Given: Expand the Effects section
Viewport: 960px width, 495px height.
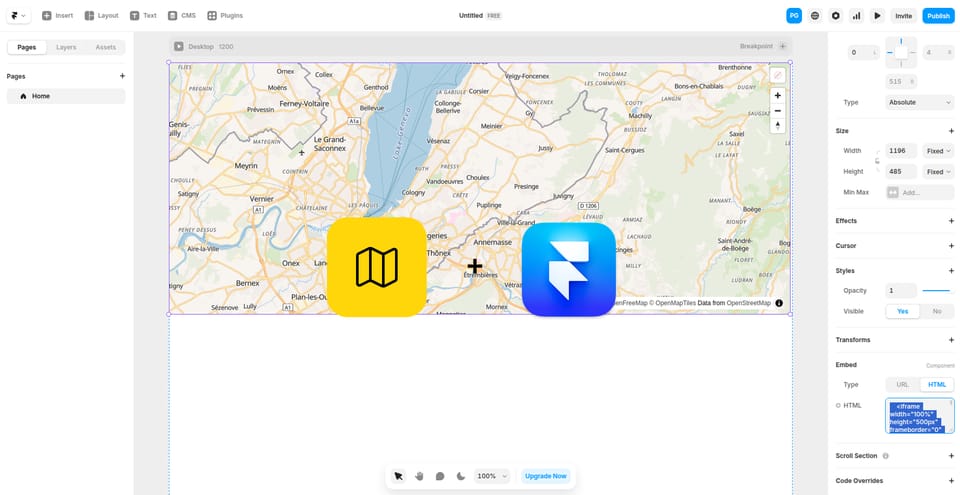Looking at the screenshot, I should (x=951, y=221).
